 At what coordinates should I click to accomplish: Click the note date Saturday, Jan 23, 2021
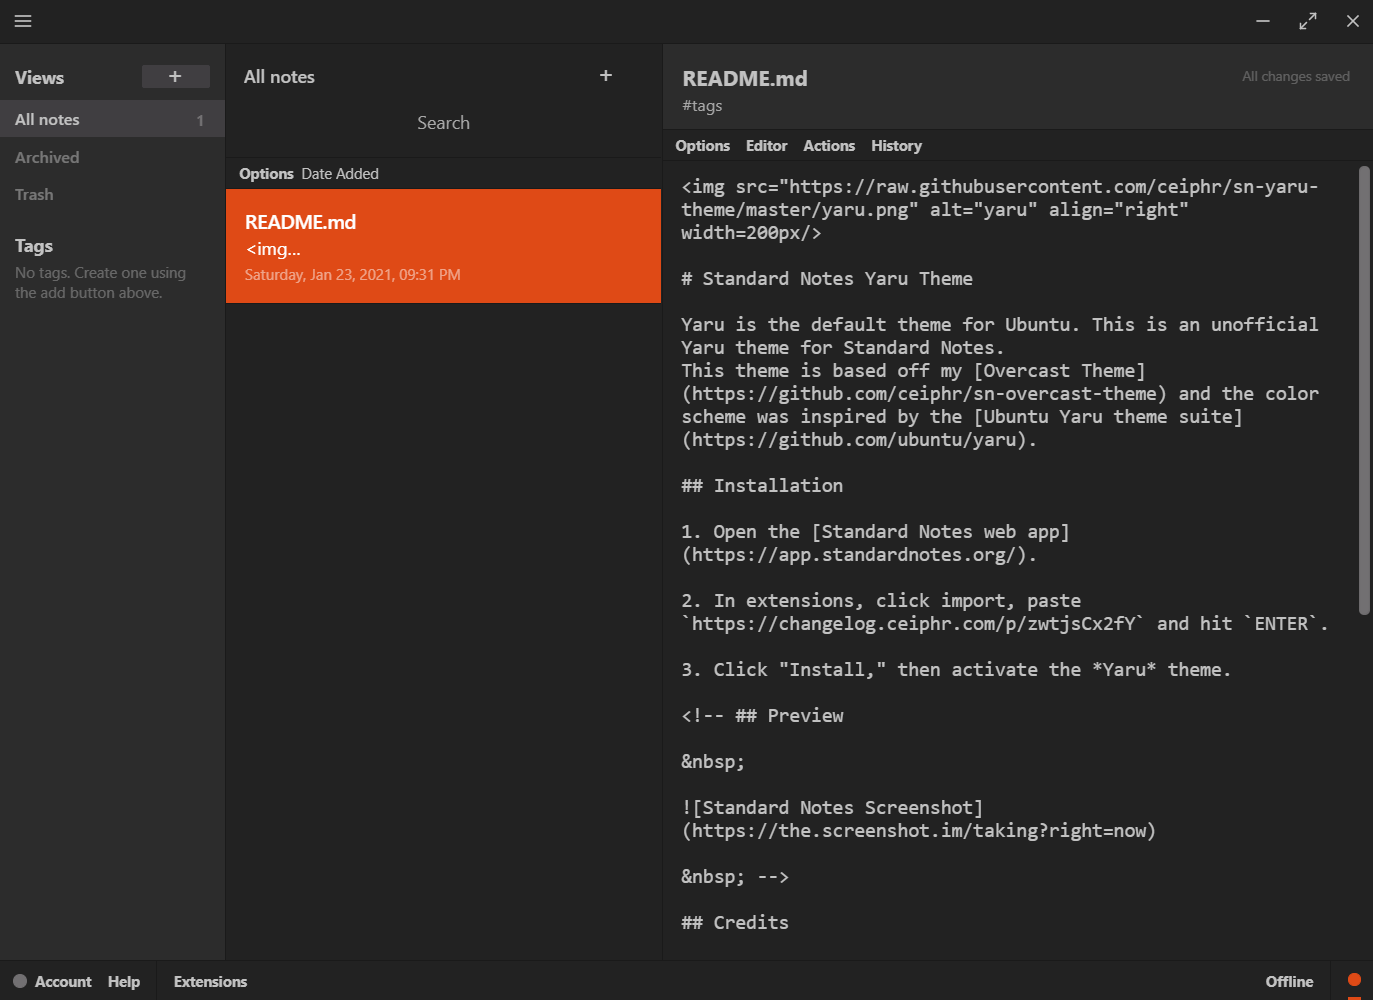point(352,275)
